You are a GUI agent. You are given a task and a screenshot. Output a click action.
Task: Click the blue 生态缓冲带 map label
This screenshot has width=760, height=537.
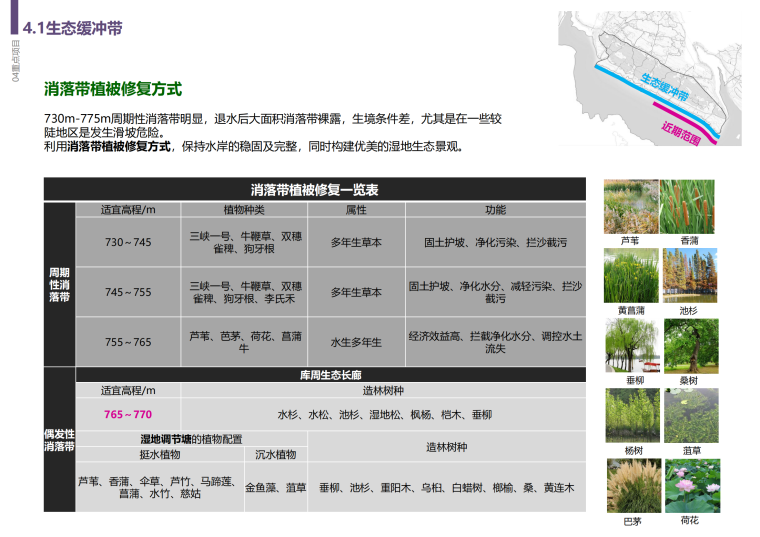pos(666,88)
